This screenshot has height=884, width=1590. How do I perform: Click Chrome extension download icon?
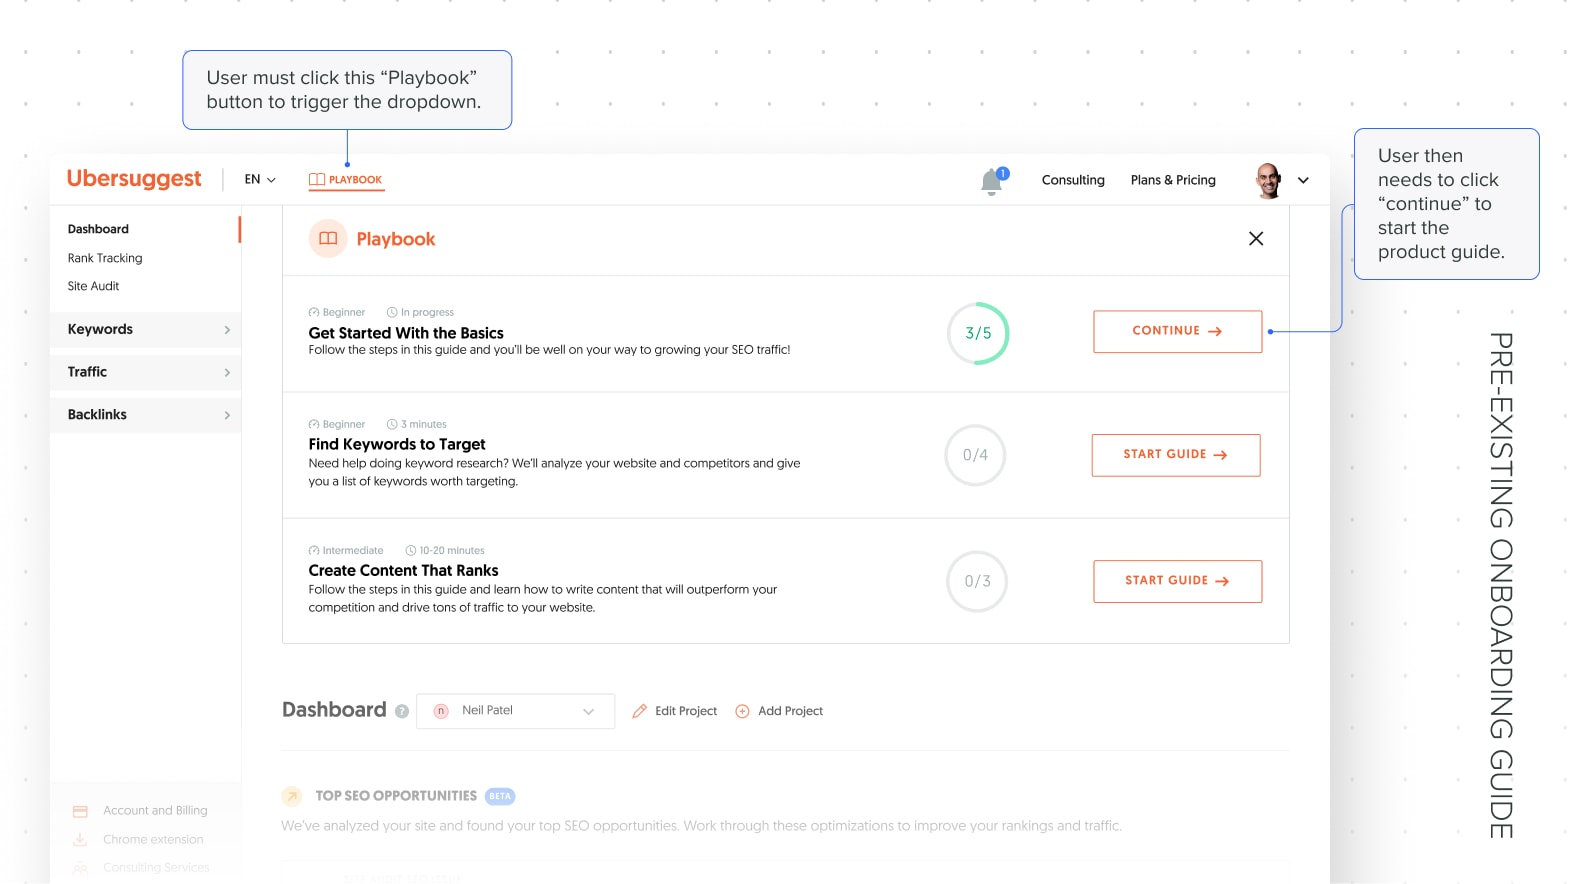(x=80, y=840)
